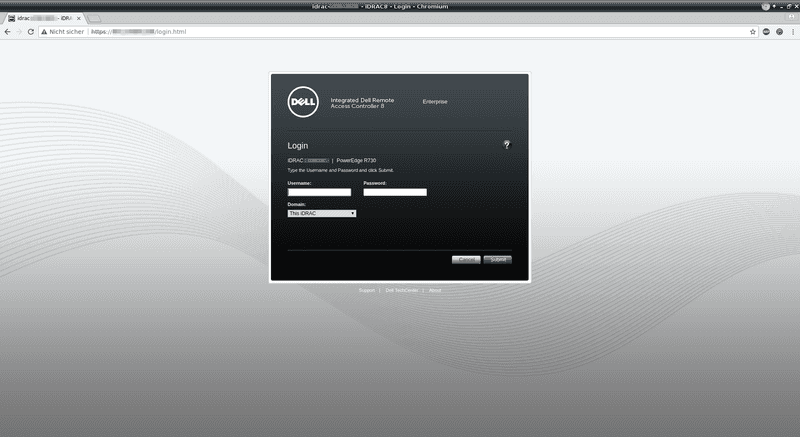Open the login help question mark icon
This screenshot has width=800, height=437.
[x=507, y=145]
